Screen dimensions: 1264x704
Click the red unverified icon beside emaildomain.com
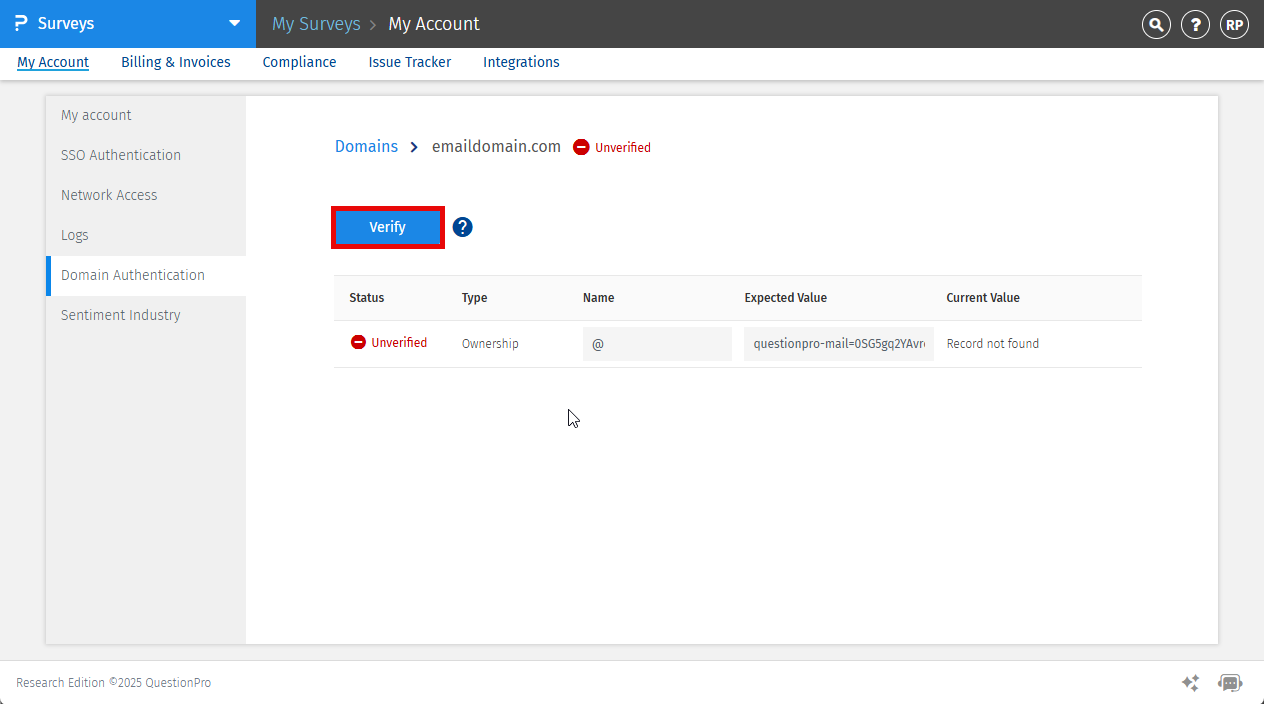tap(581, 147)
